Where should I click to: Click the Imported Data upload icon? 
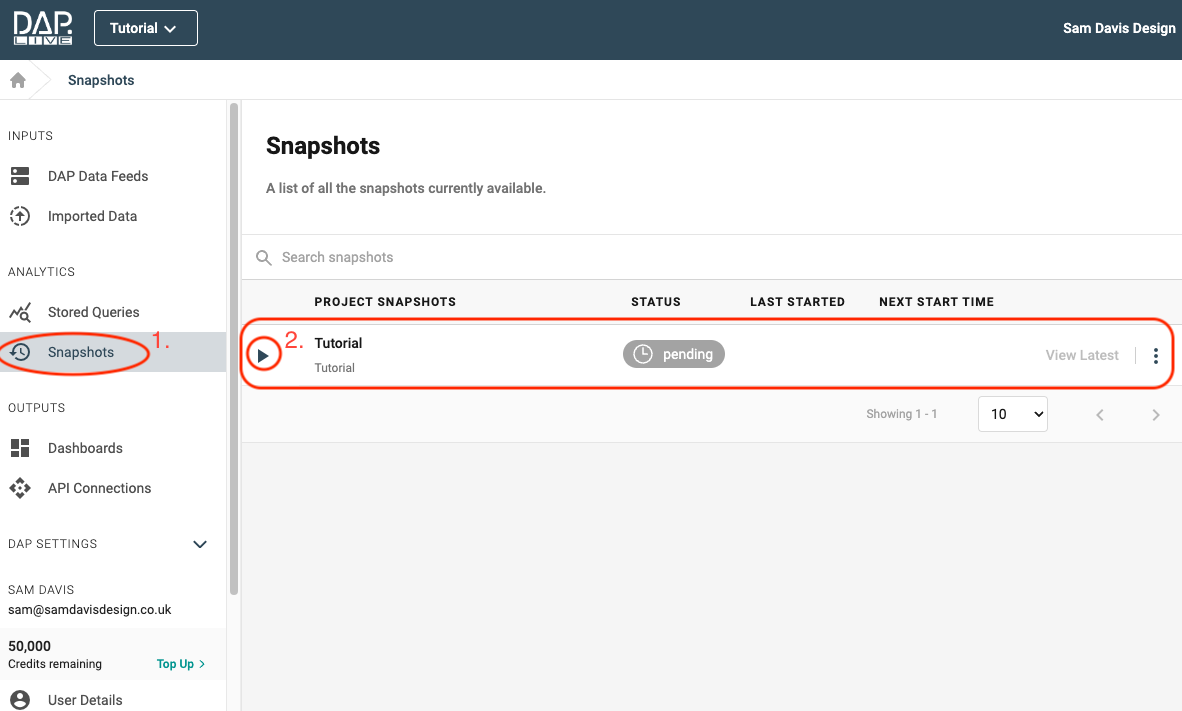[x=20, y=216]
